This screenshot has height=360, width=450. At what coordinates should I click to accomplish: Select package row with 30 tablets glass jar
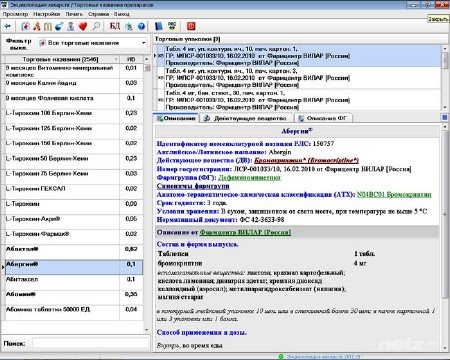(298, 100)
